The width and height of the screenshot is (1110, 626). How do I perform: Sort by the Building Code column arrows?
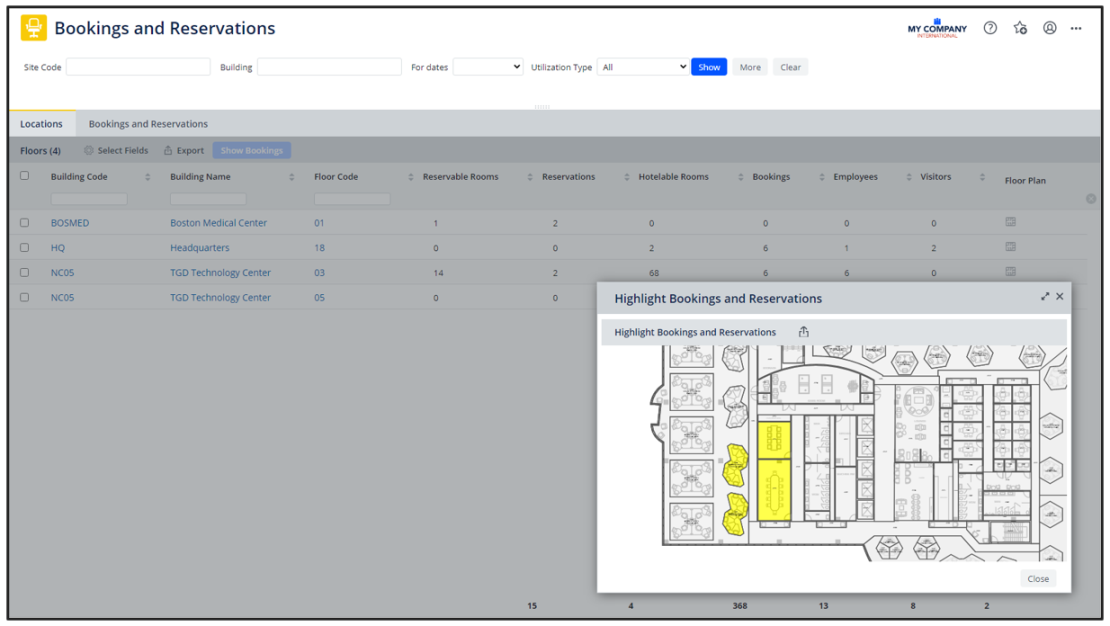coord(148,177)
